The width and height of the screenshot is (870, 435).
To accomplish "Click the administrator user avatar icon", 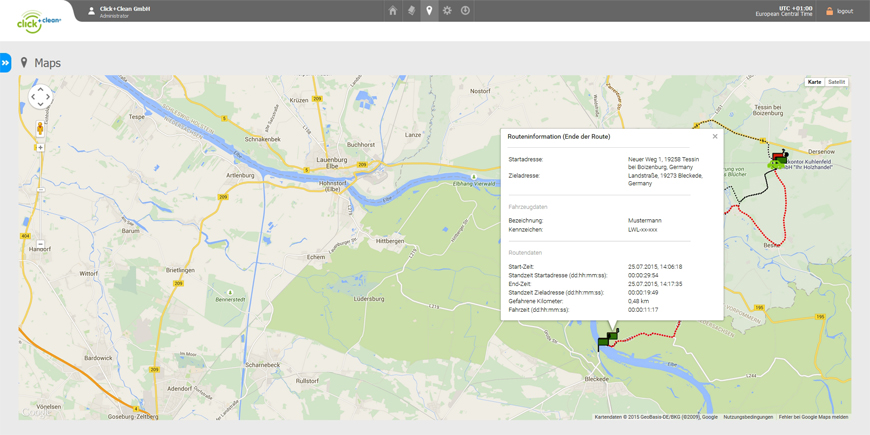I will click(92, 11).
